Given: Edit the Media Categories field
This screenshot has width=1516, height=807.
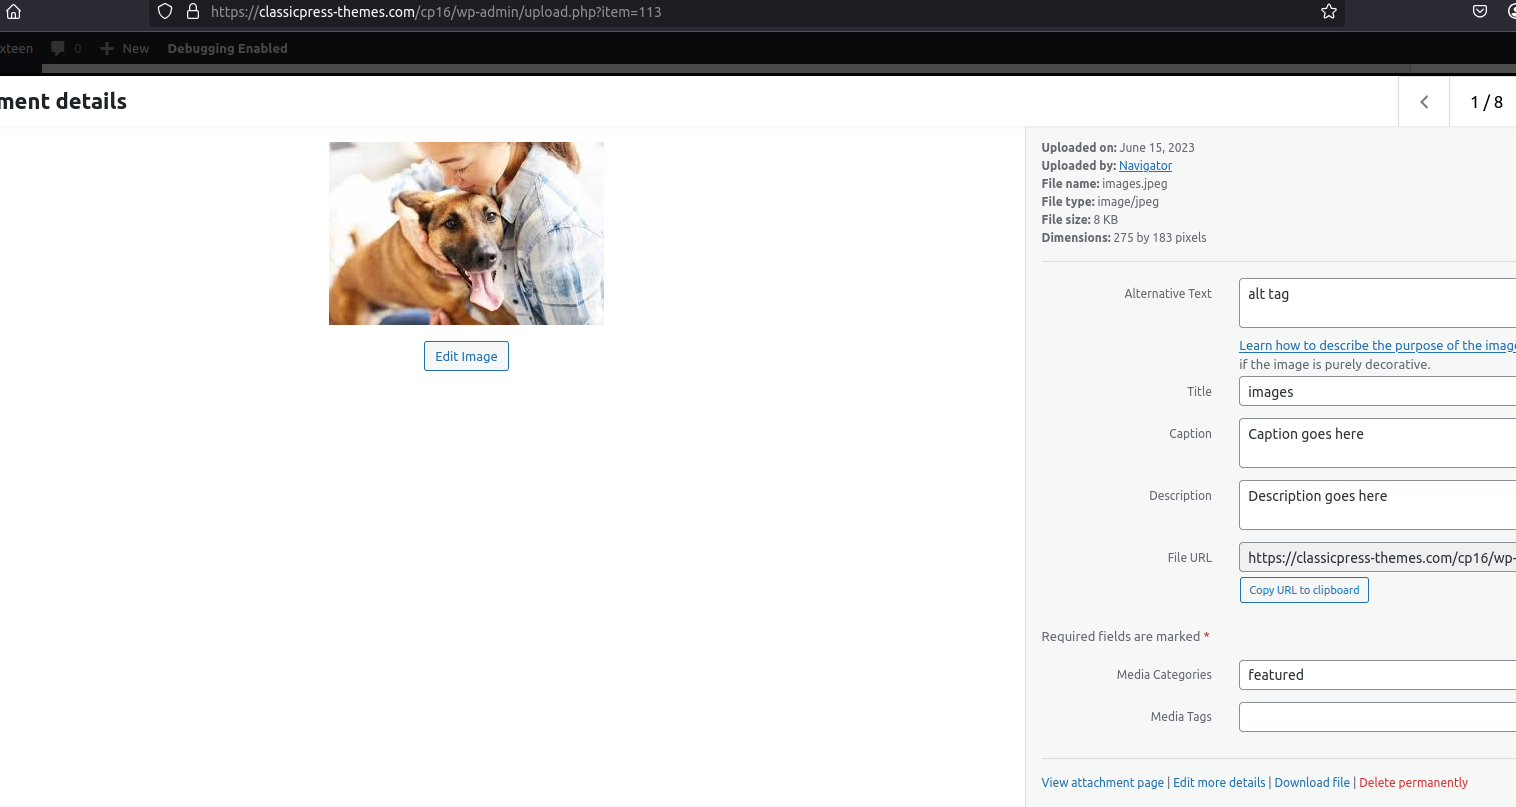Looking at the screenshot, I should 1377,675.
